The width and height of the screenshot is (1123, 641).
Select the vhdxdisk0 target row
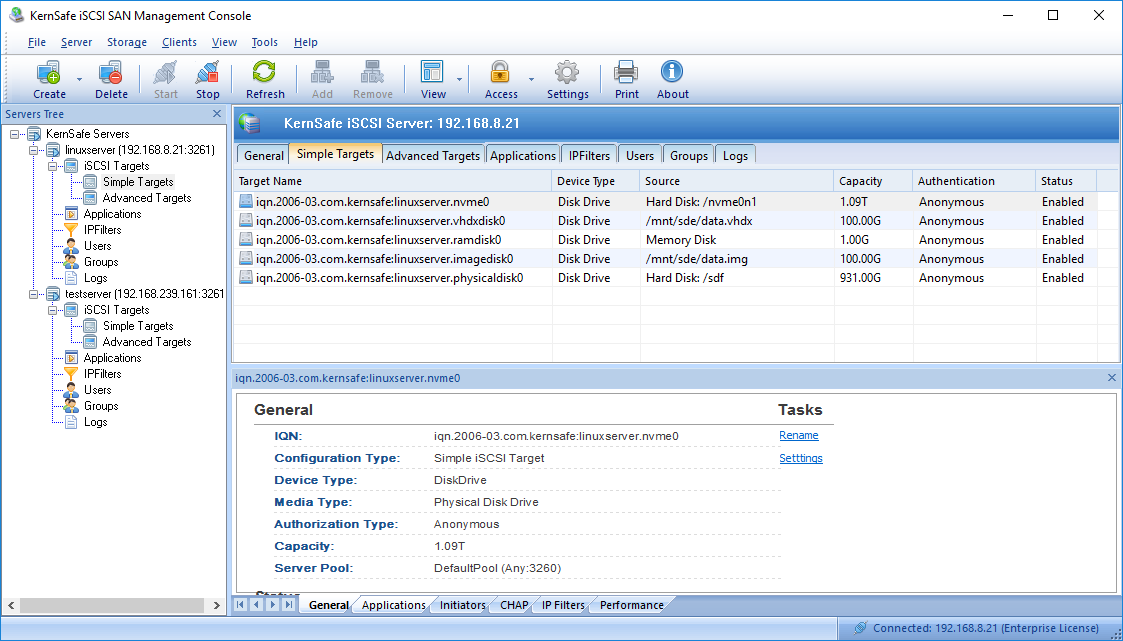[665, 221]
